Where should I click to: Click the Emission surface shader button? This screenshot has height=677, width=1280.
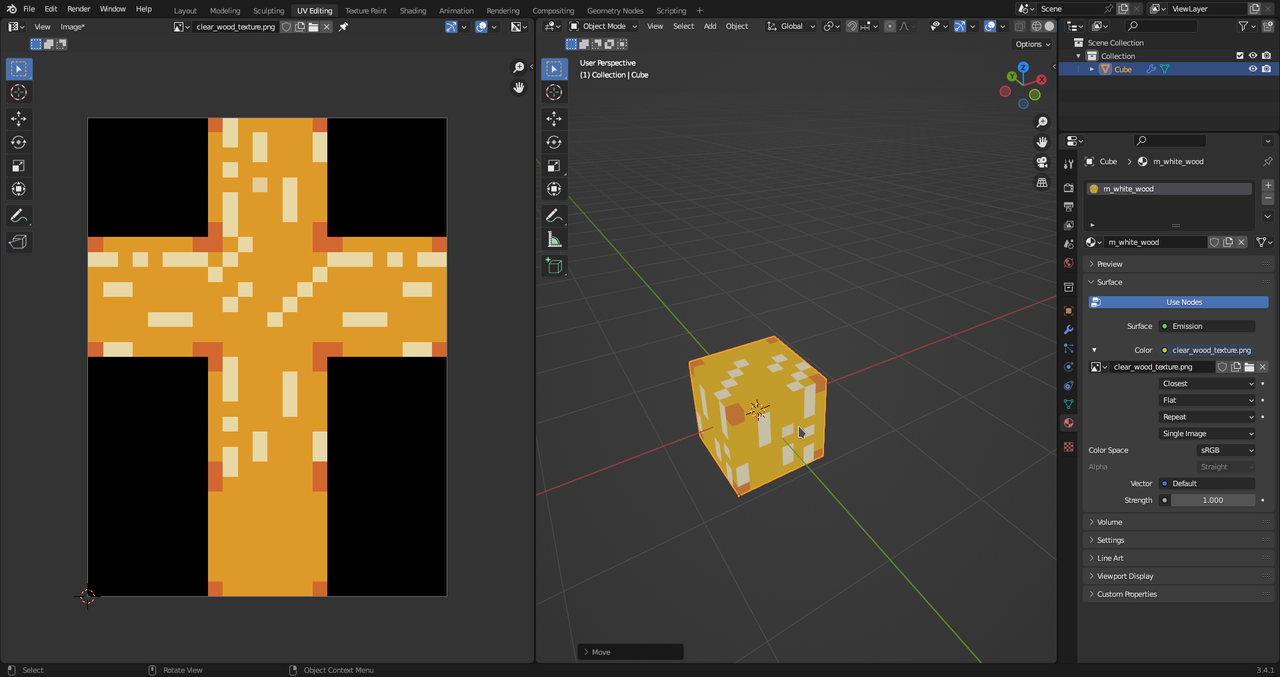pyautogui.click(x=1207, y=326)
